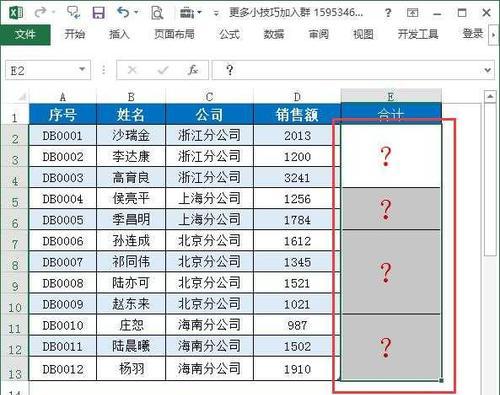Viewport: 500px width, 395px height.
Task: Click cell containing 沙瑞金
Action: pyautogui.click(x=131, y=135)
